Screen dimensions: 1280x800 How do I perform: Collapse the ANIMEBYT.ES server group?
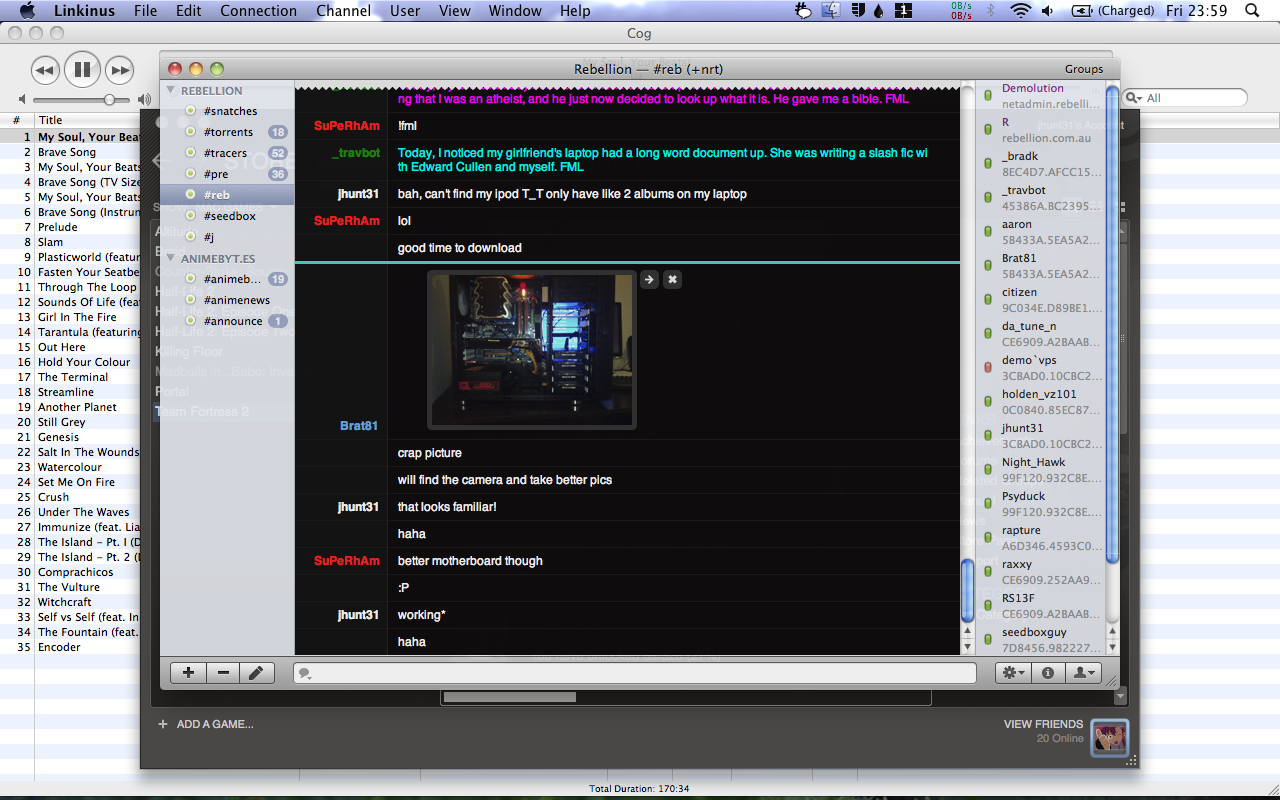[x=170, y=258]
